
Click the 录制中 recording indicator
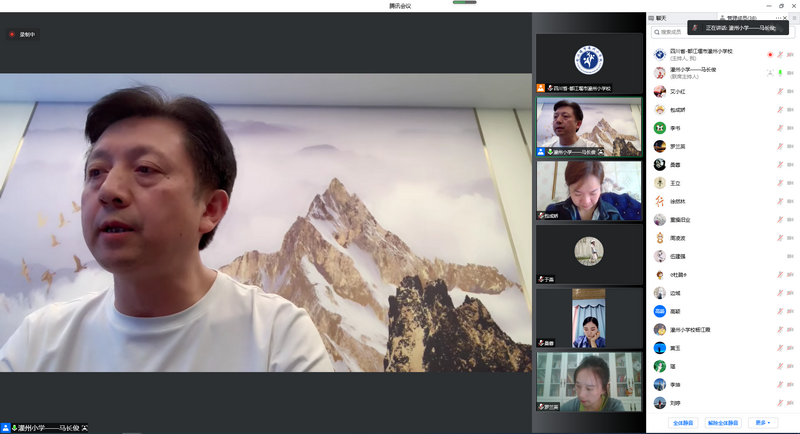[x=23, y=34]
